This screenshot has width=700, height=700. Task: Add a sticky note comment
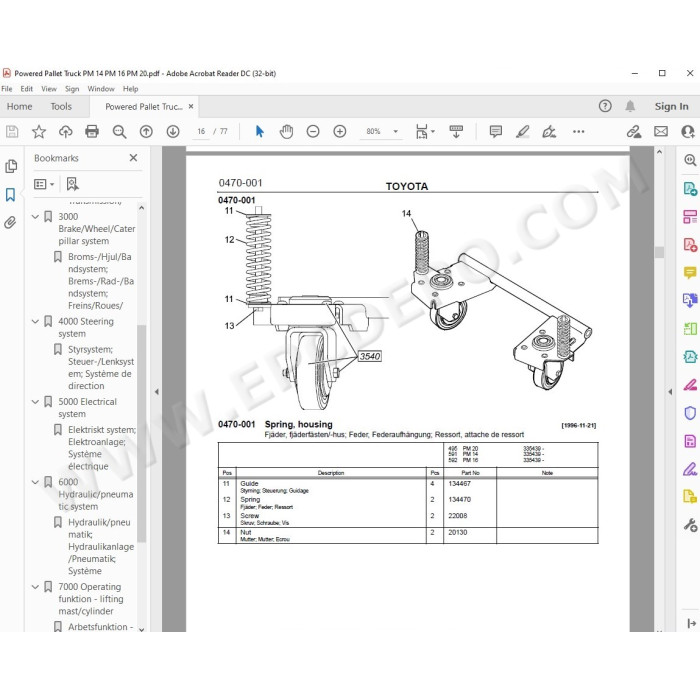[x=496, y=131]
